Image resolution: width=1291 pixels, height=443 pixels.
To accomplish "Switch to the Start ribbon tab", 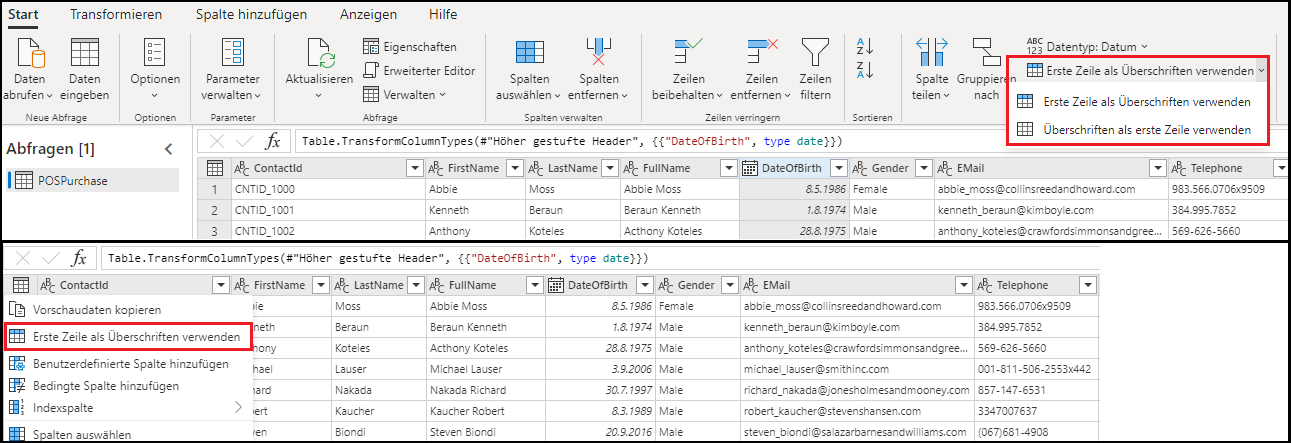I will point(23,14).
